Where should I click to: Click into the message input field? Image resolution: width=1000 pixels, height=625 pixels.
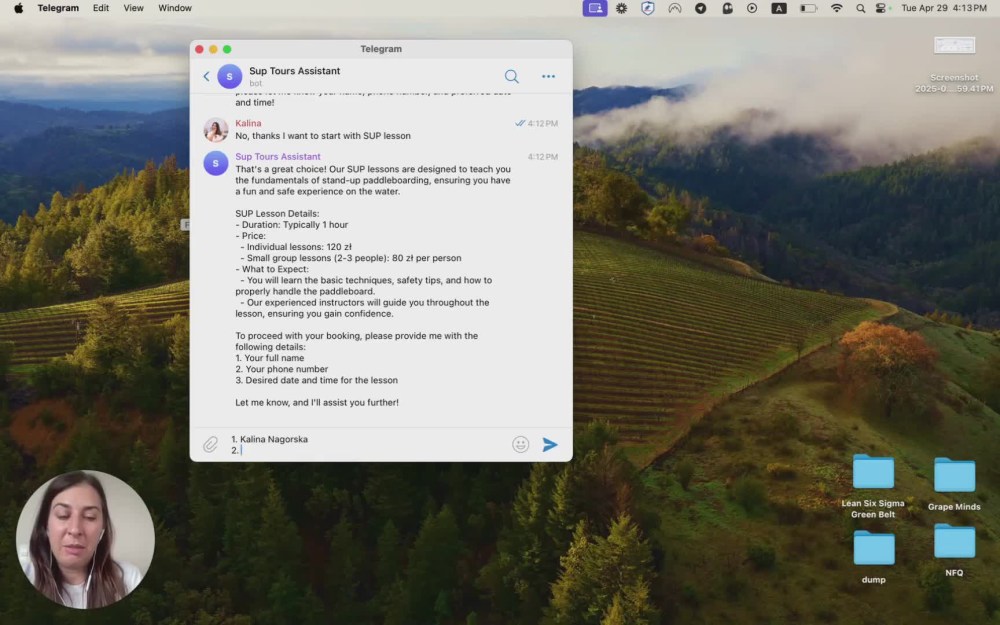pos(367,445)
